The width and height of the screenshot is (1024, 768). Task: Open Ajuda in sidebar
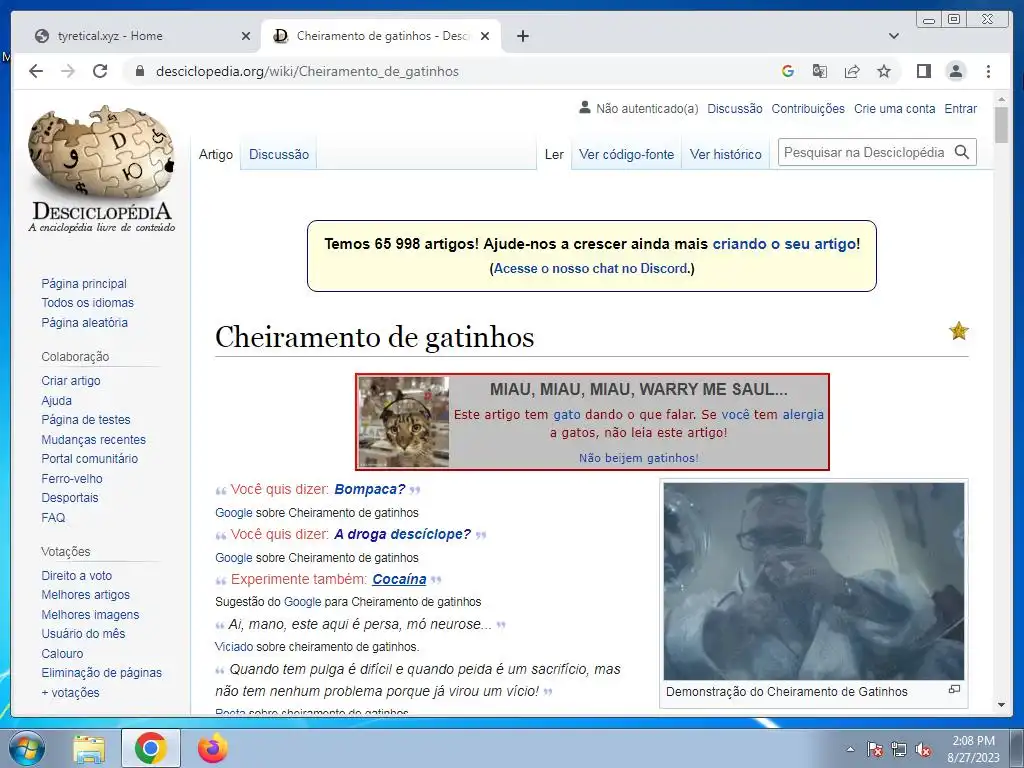pyautogui.click(x=56, y=400)
